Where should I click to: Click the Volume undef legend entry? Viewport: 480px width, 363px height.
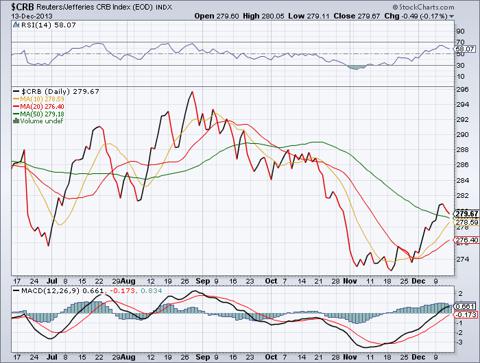[41, 121]
